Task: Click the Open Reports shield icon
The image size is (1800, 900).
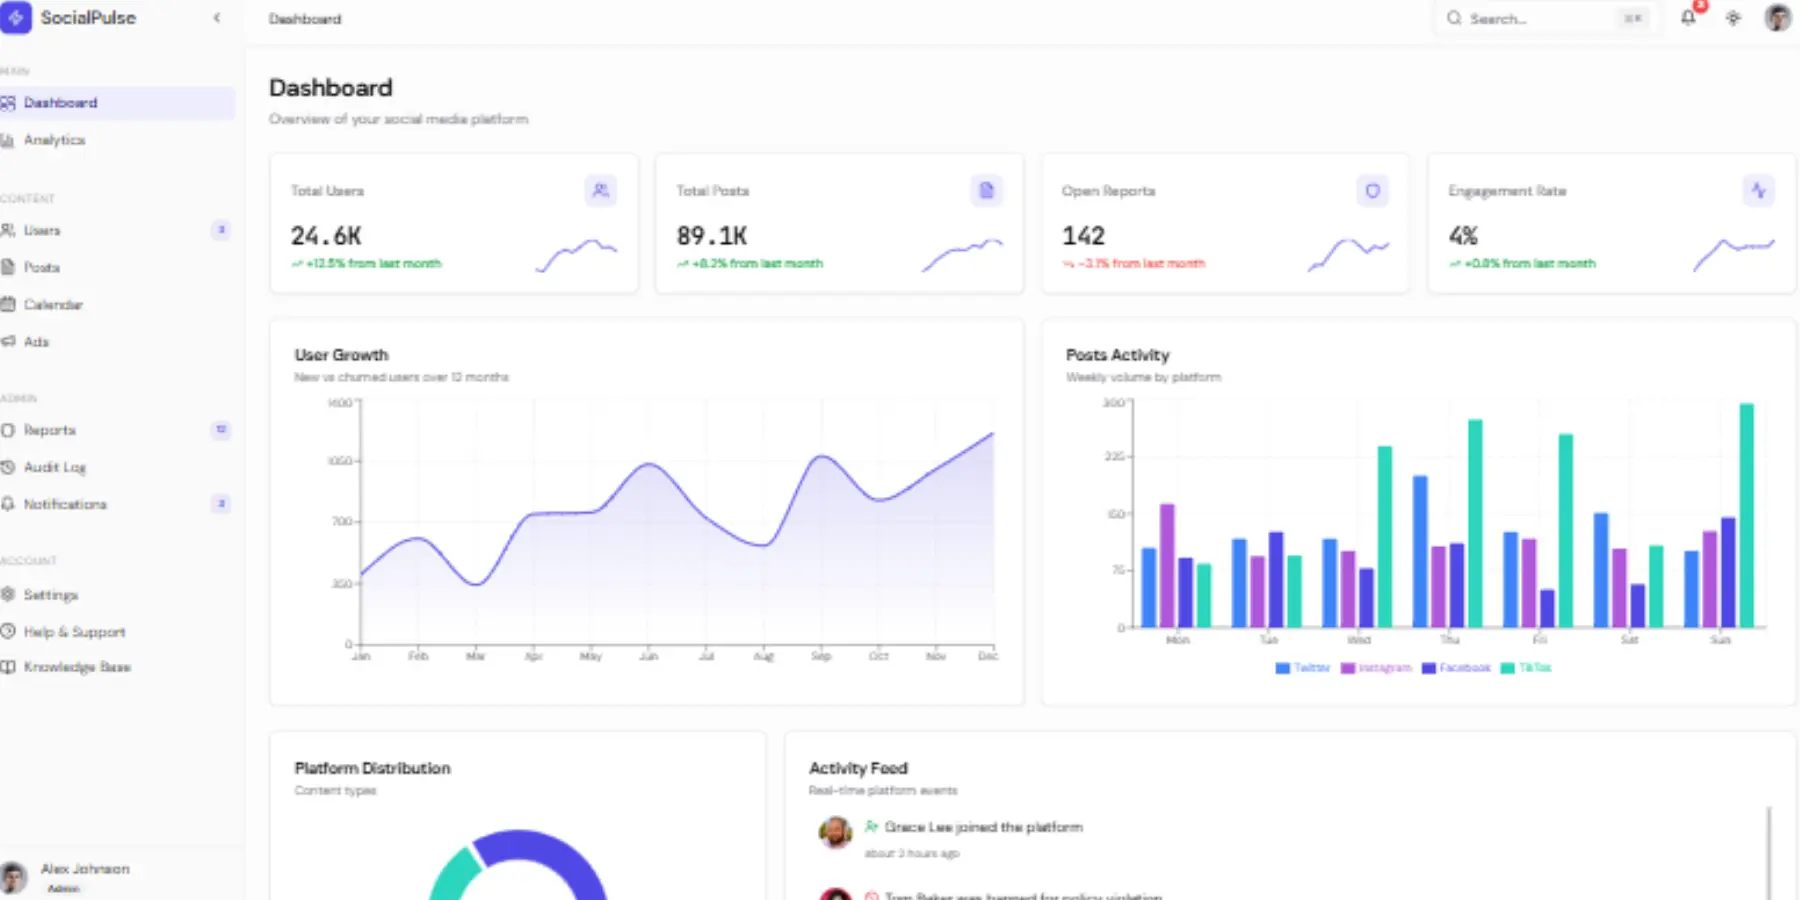Action: click(1372, 190)
